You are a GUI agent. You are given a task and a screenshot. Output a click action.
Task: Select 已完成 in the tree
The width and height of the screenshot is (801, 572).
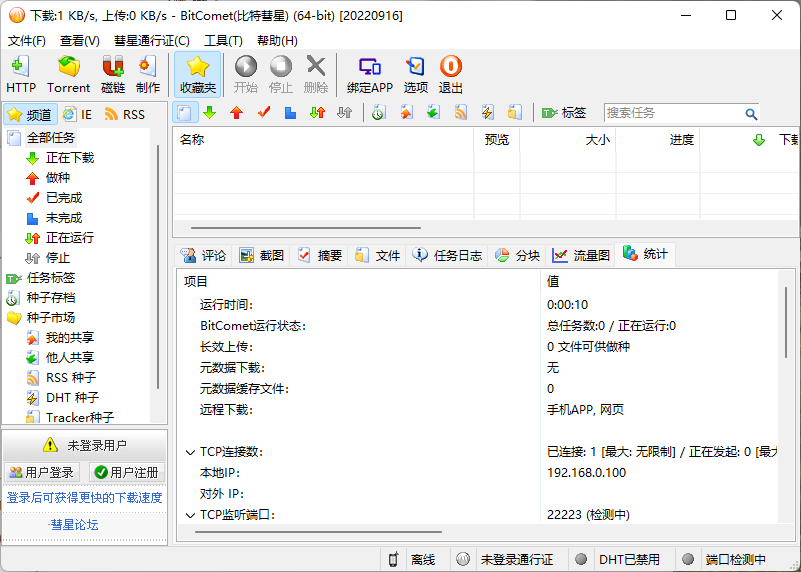(x=64, y=198)
